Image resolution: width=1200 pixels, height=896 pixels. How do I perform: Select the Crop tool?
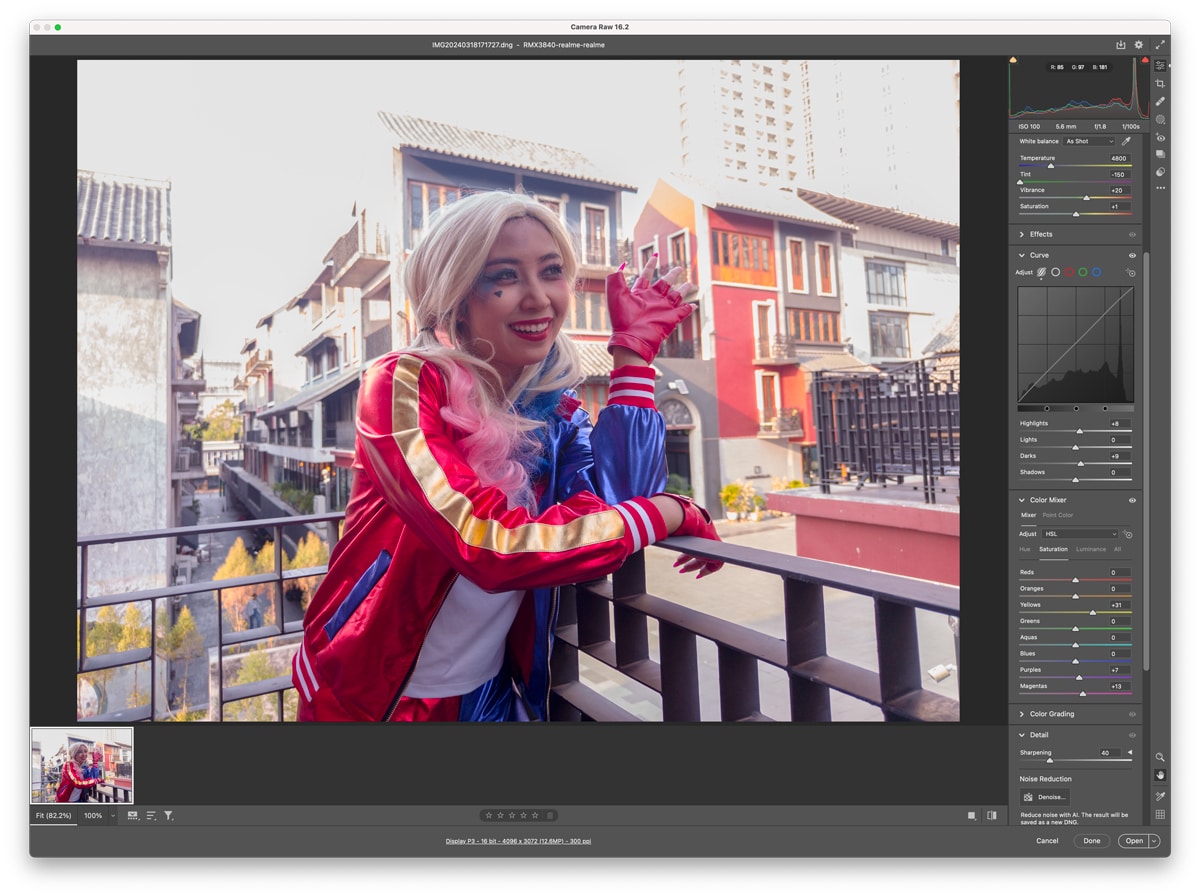tap(1160, 83)
